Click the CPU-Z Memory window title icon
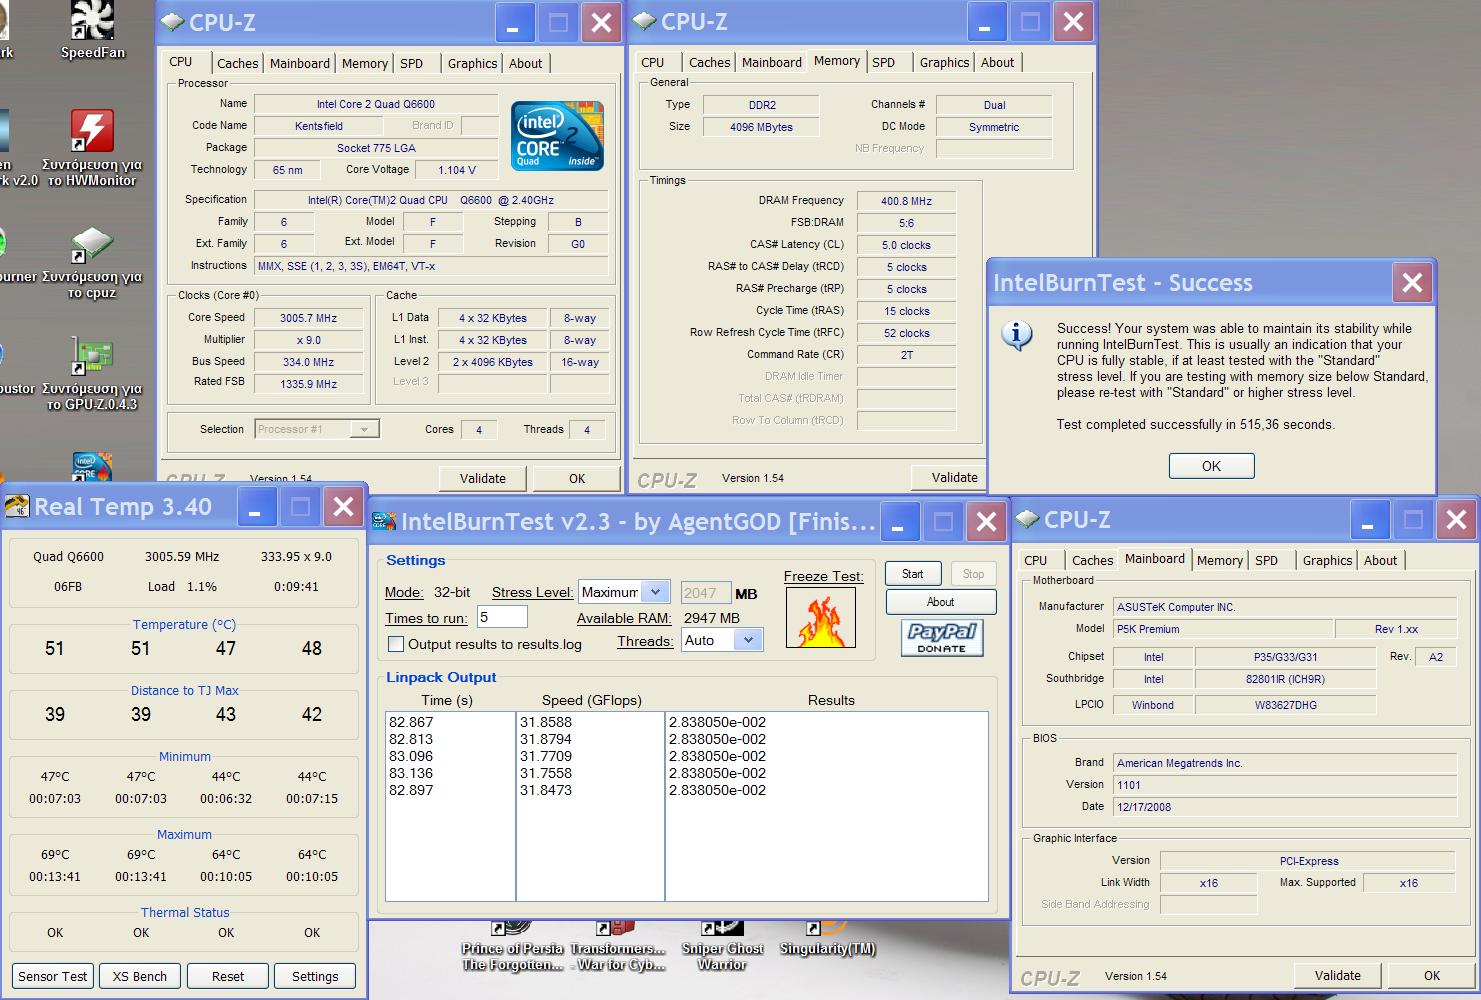1481x1000 pixels. (645, 21)
